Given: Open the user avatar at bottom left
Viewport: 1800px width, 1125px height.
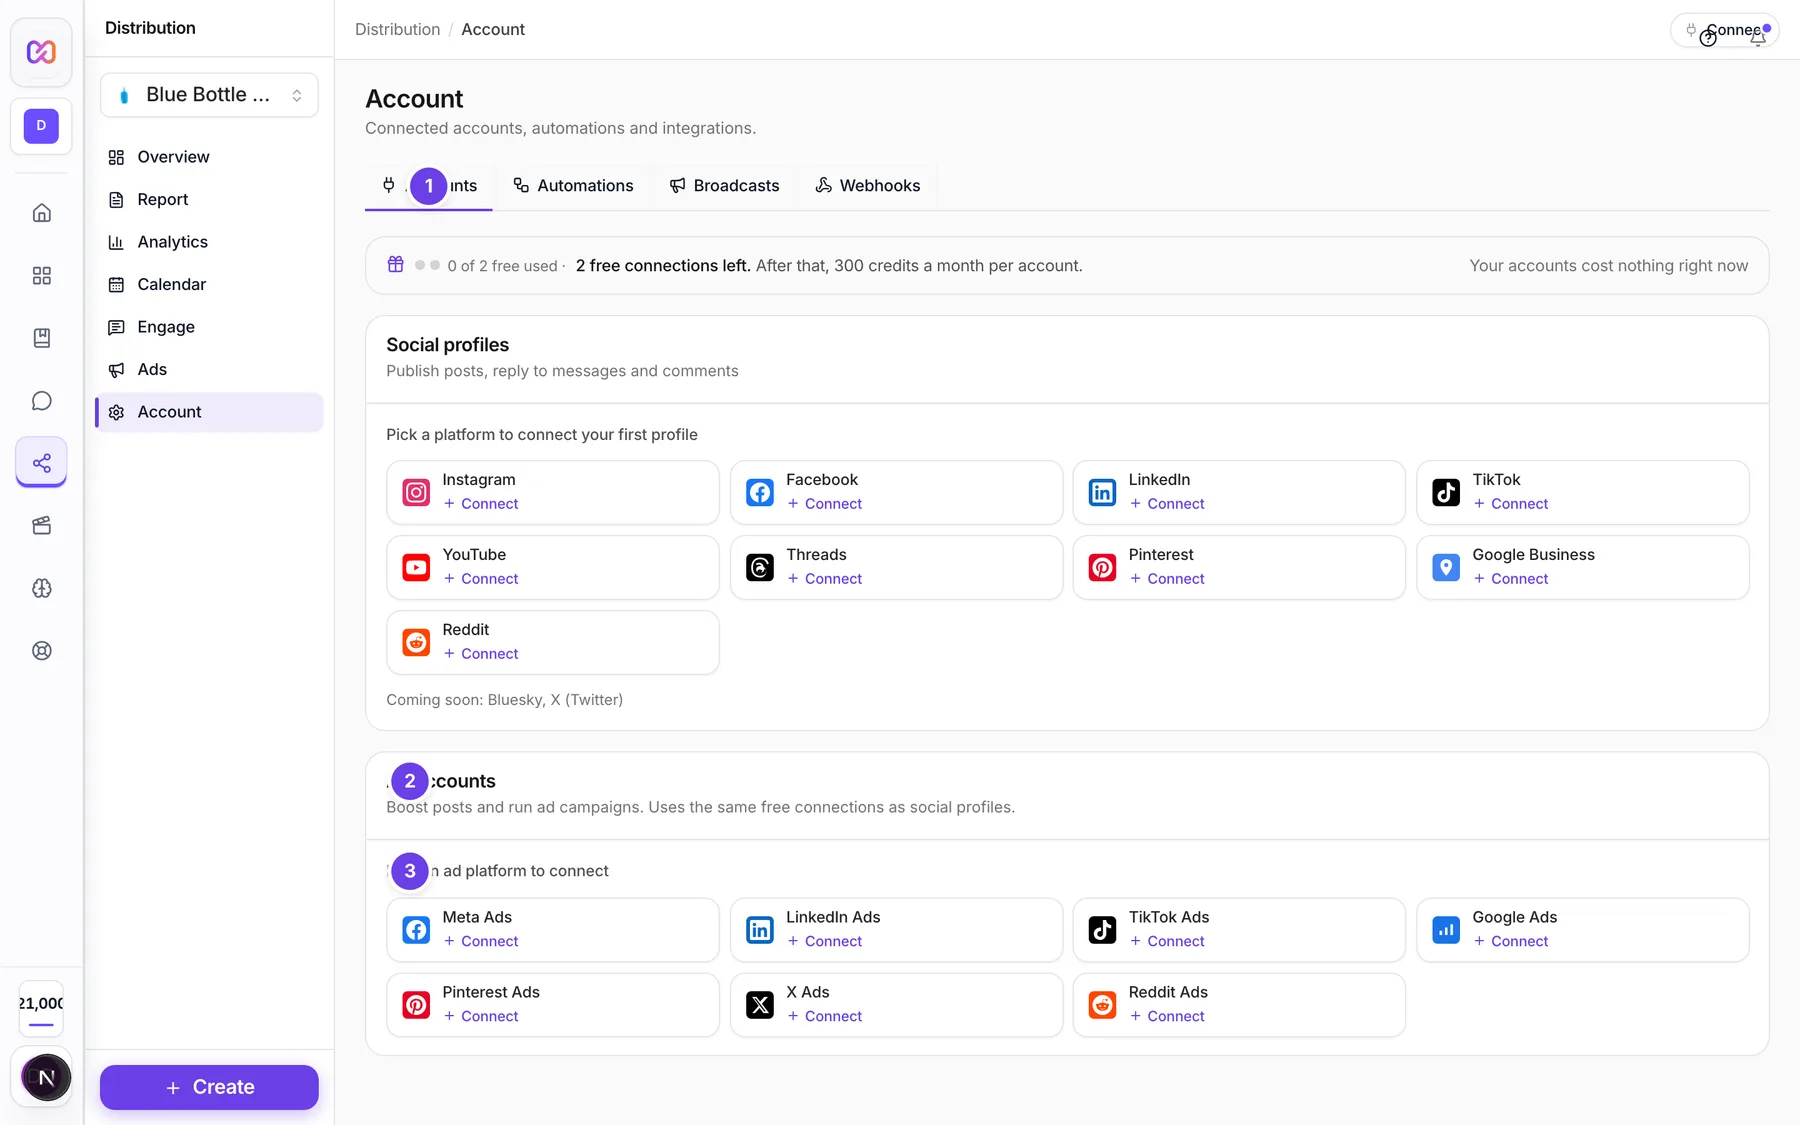Looking at the screenshot, I should [x=46, y=1078].
